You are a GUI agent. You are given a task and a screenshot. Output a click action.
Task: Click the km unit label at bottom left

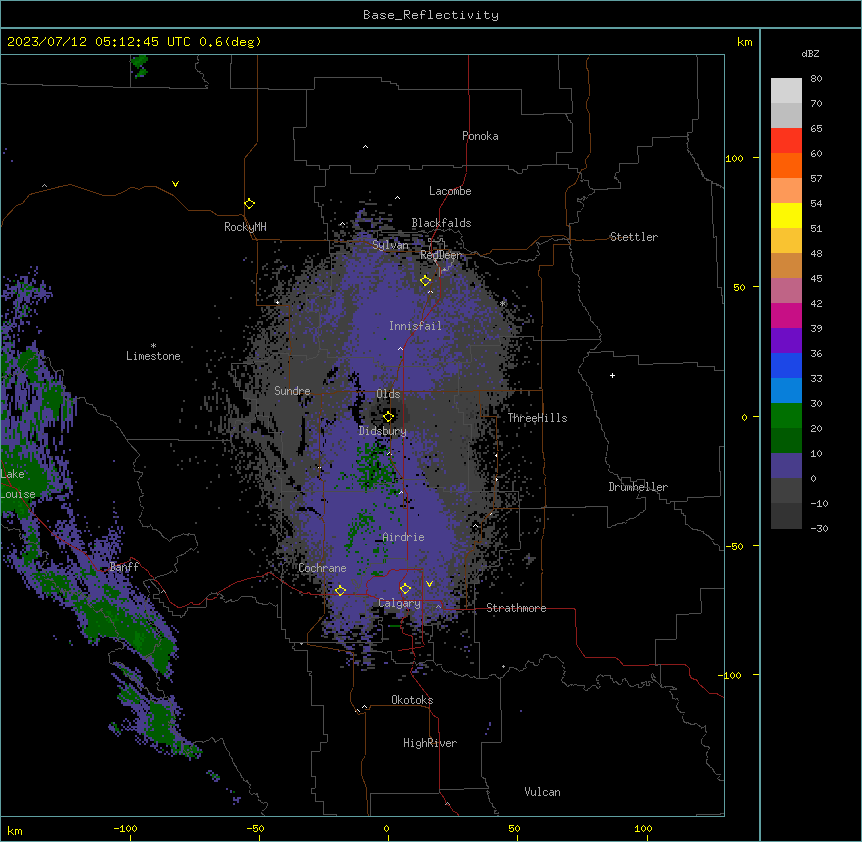(x=15, y=831)
